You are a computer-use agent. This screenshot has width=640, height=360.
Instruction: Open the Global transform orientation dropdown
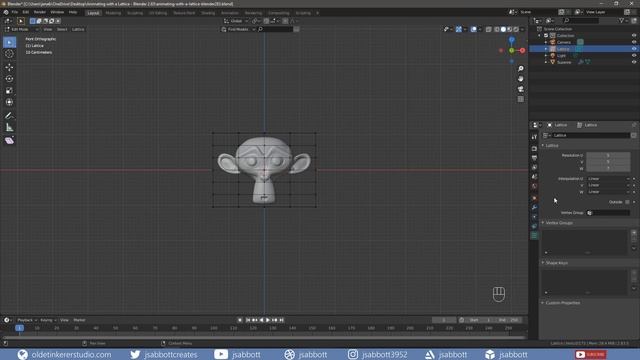tap(236, 21)
